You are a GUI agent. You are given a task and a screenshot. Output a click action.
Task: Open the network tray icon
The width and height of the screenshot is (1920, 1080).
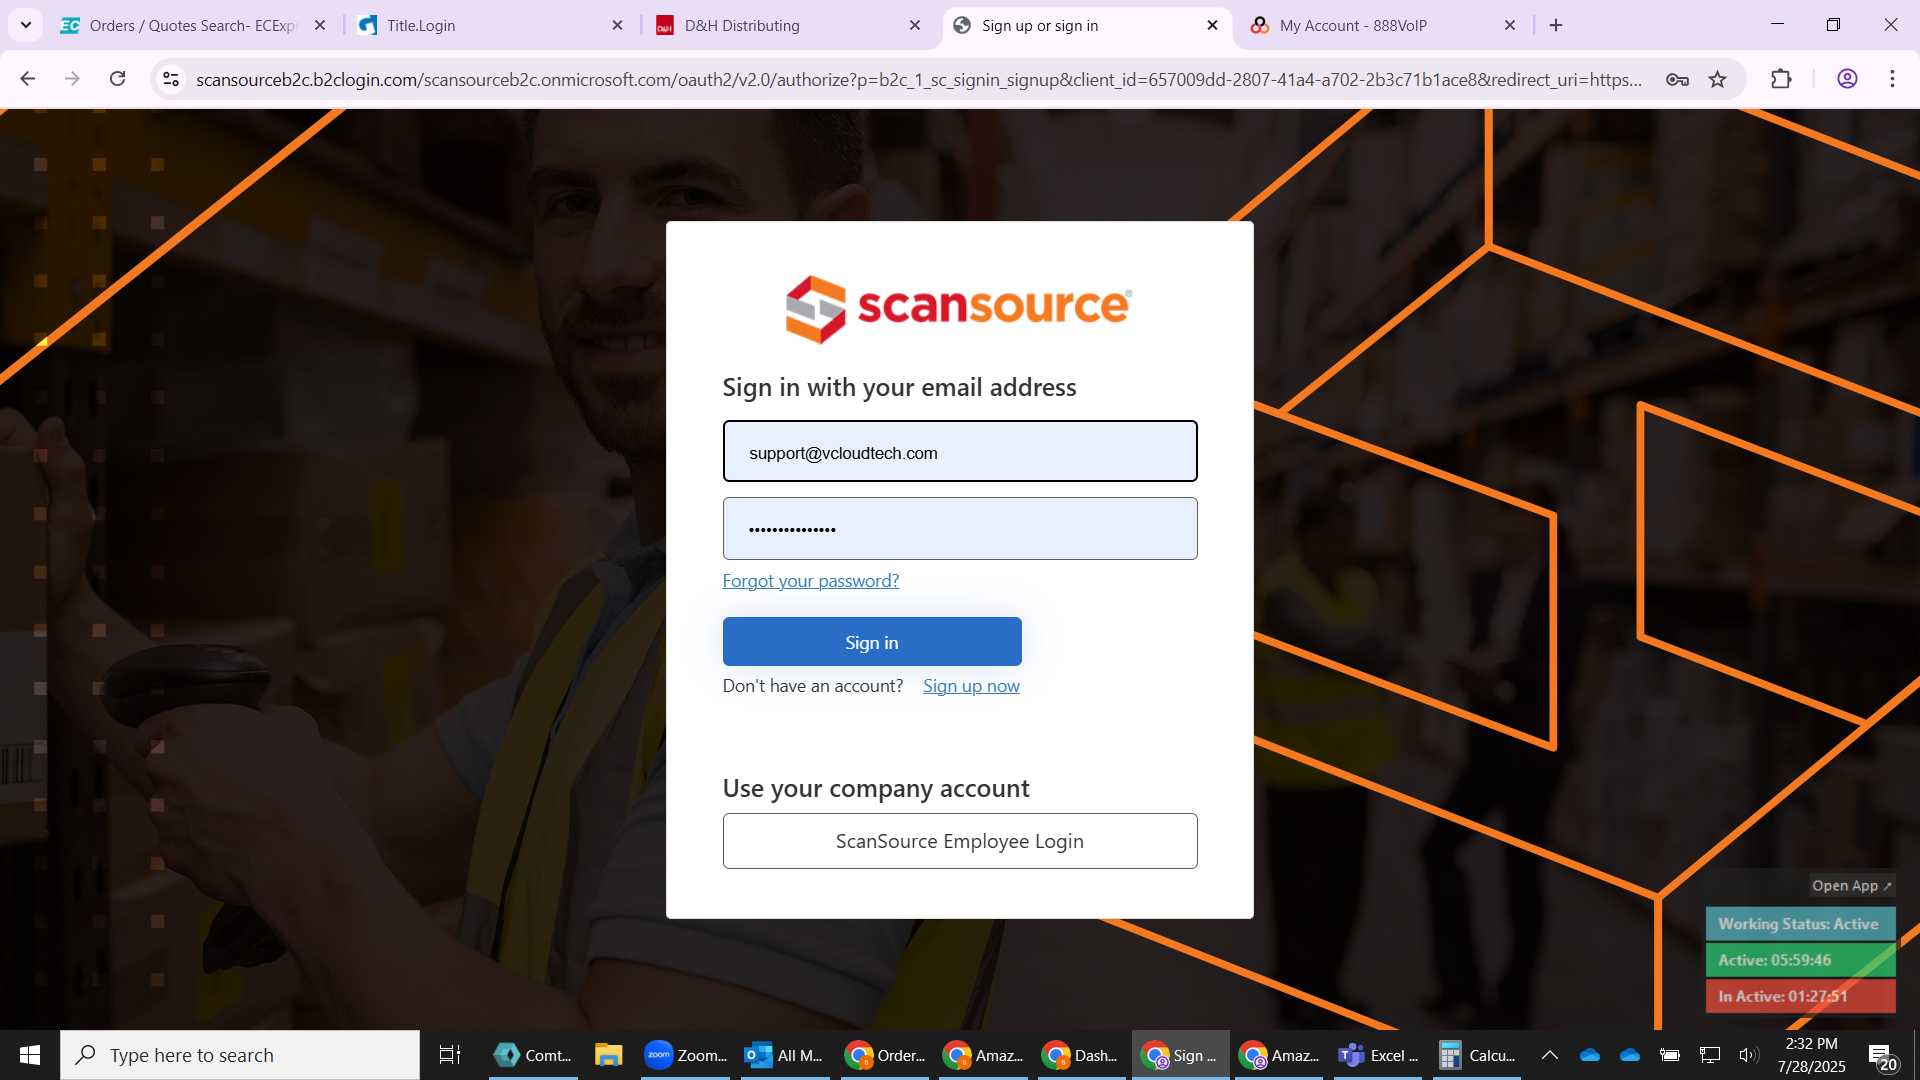click(1710, 1055)
